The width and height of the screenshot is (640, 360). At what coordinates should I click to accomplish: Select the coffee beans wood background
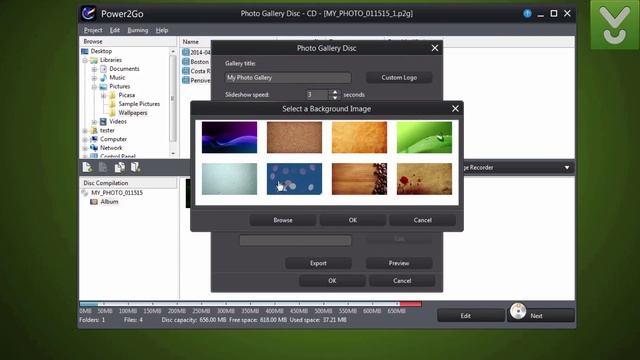pyautogui.click(x=359, y=179)
